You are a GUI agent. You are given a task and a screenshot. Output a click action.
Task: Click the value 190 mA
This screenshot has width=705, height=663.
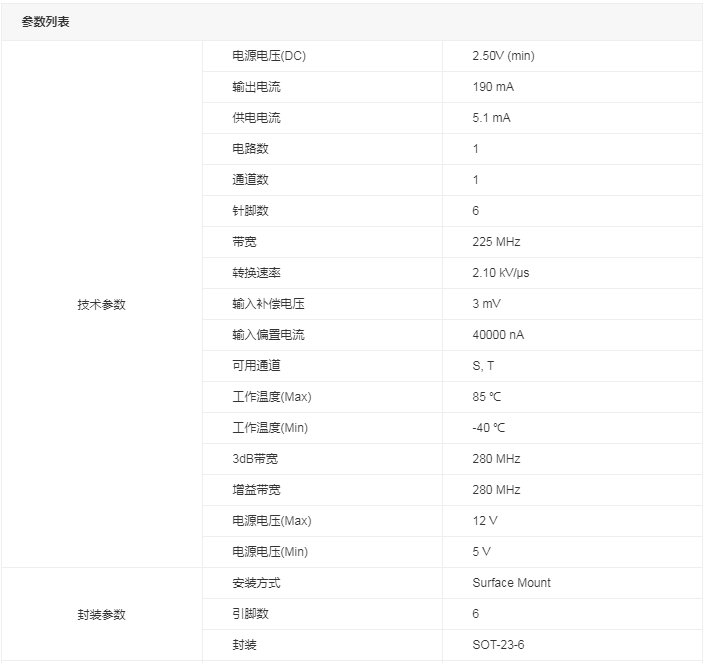493,87
